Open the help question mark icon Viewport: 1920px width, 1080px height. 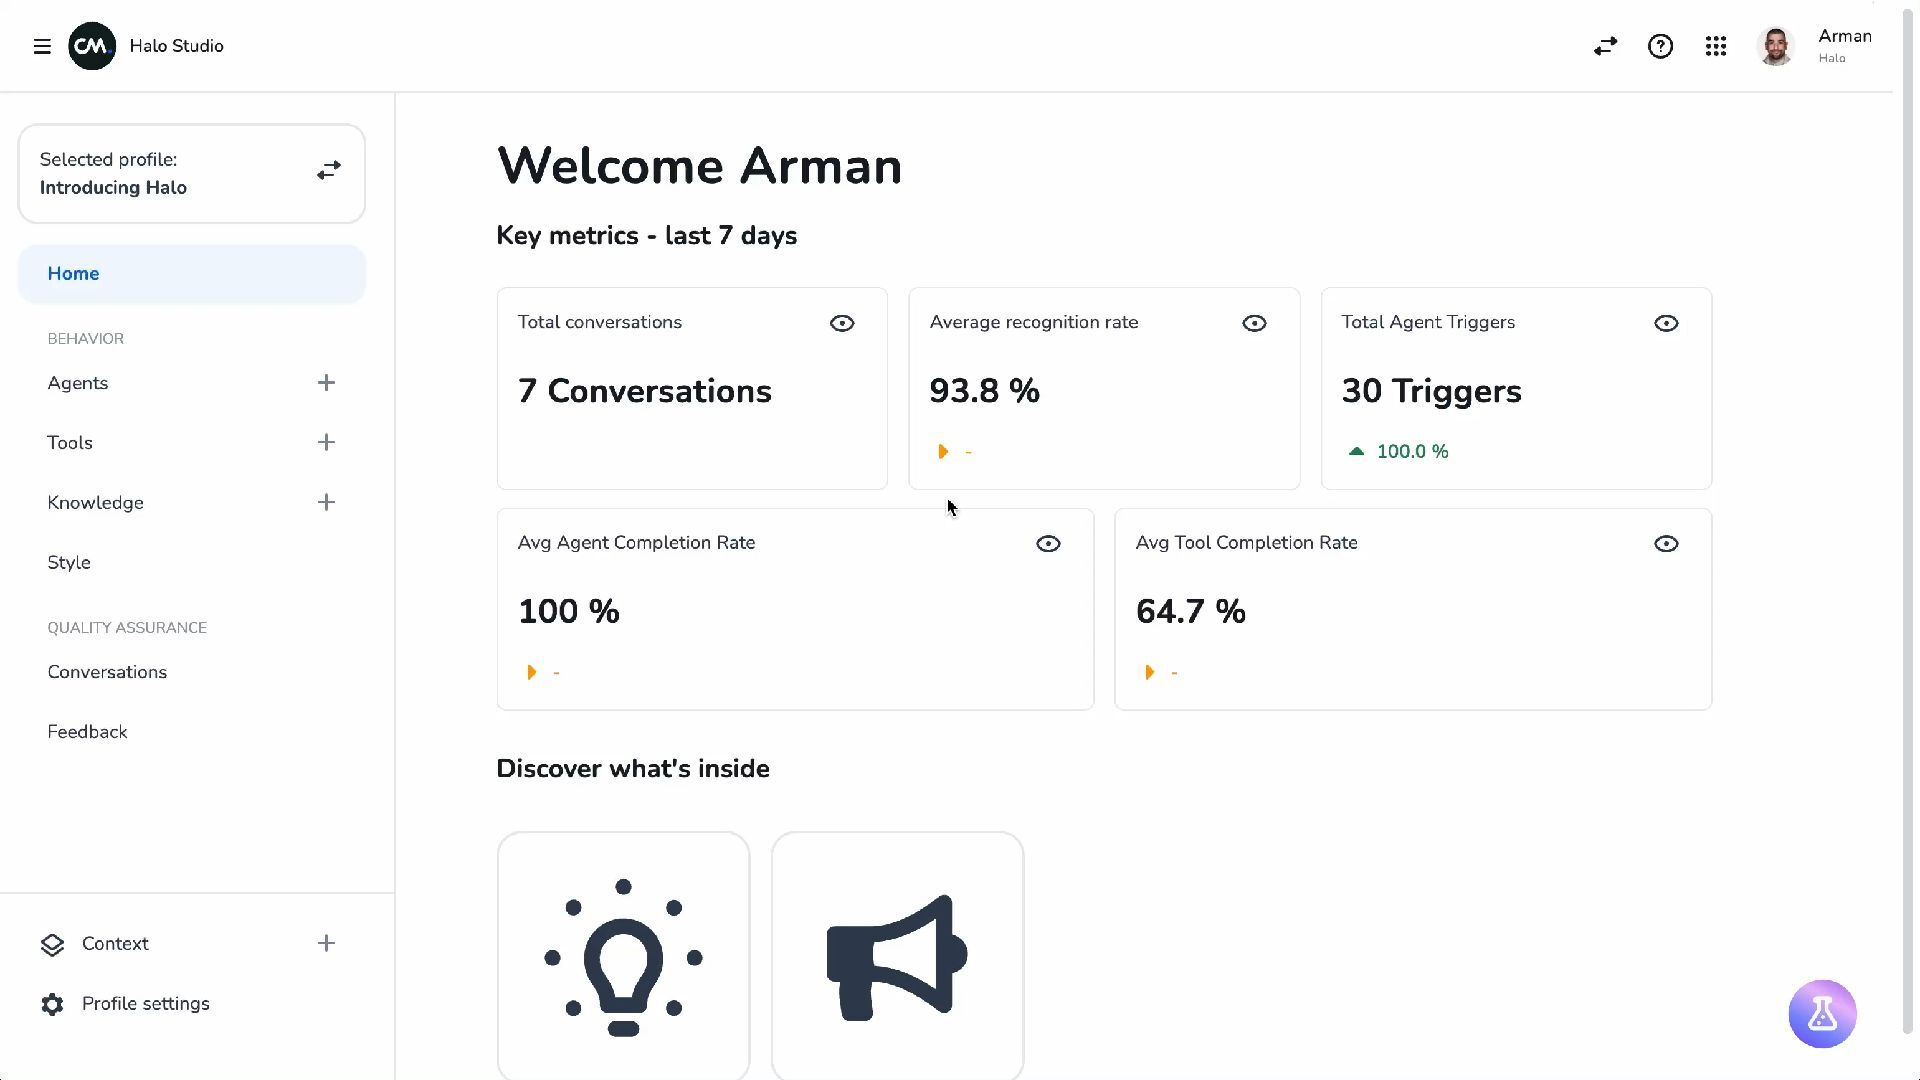click(1660, 47)
